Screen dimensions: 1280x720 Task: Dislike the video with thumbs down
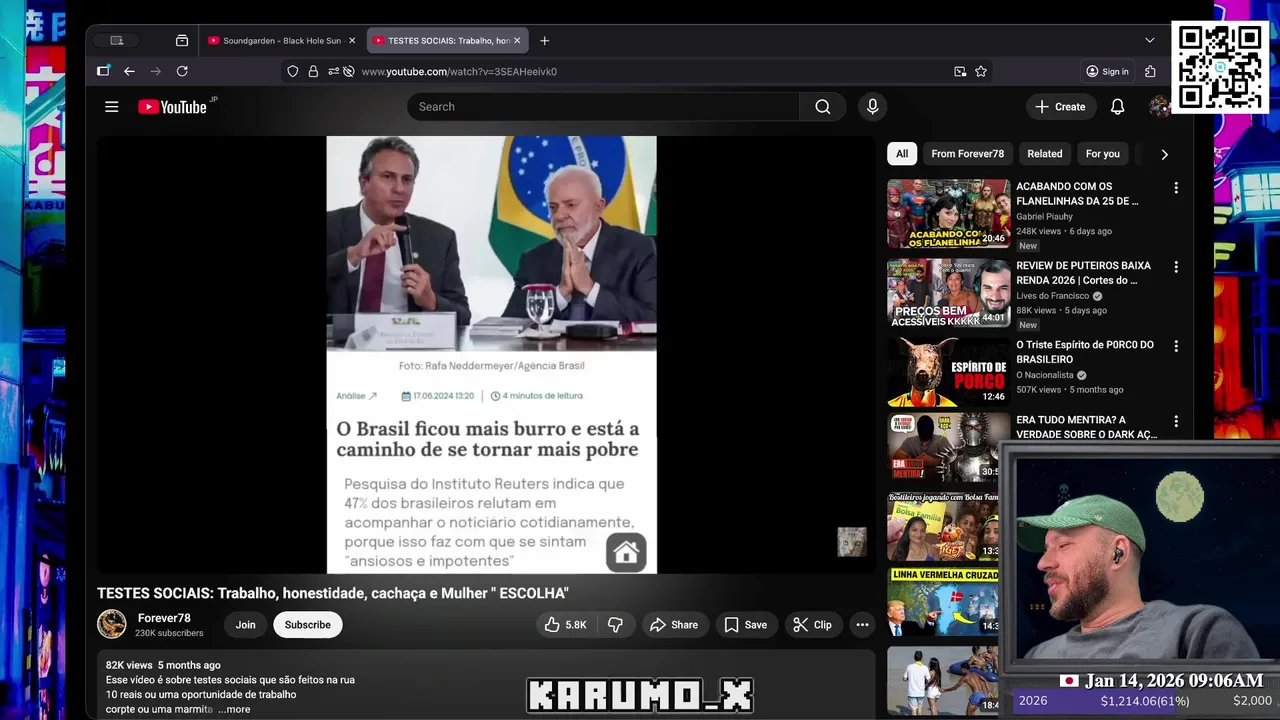tap(616, 625)
